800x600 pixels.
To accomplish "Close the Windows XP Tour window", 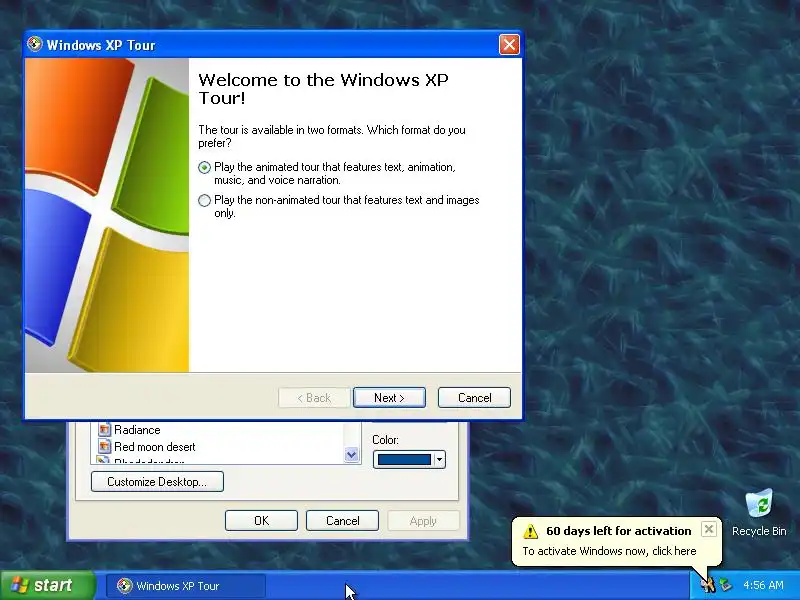I will 509,45.
